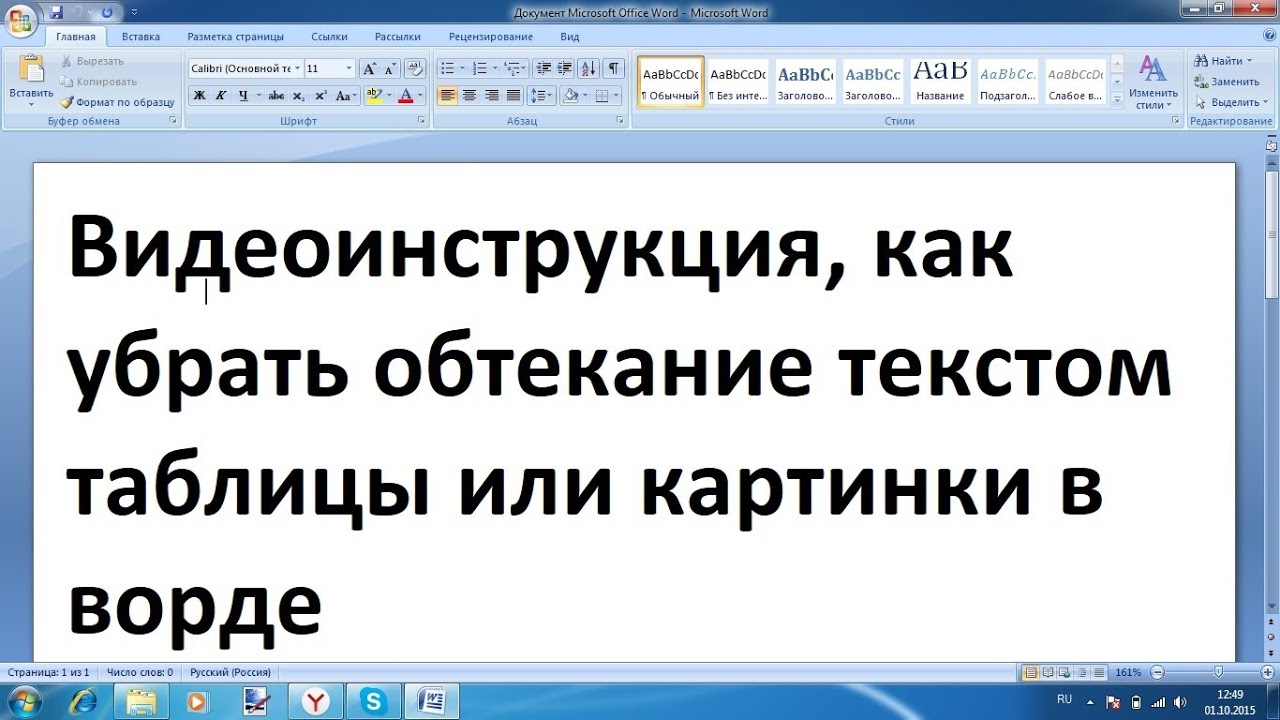Apply red font color (A)
The width and height of the screenshot is (1280, 720).
(x=405, y=96)
